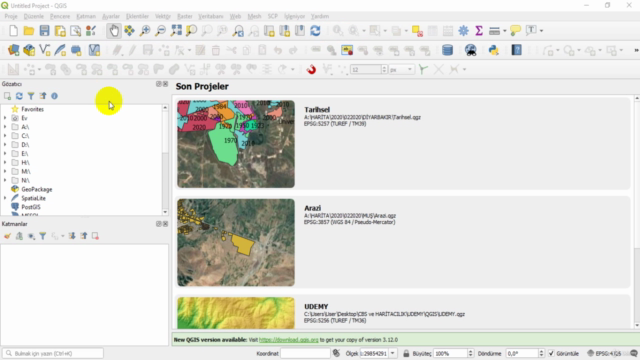Click the Büyüteç magnifier value field
This screenshot has width=640, height=360.
point(450,353)
